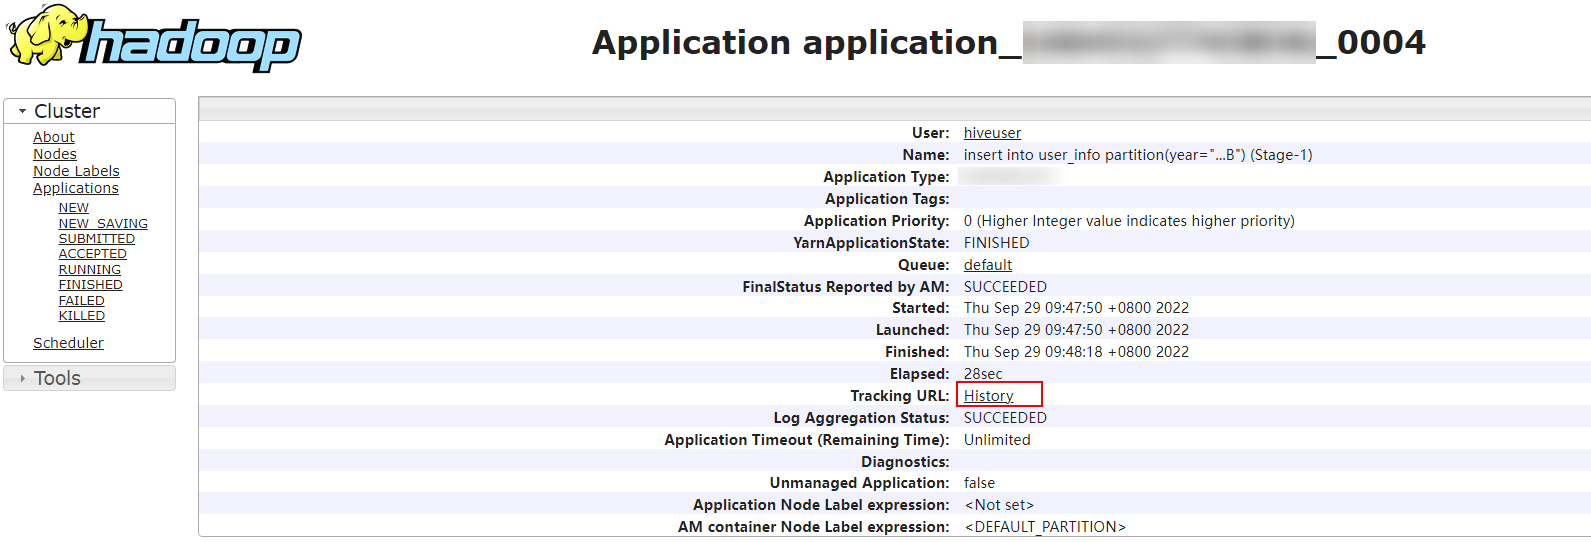1591x542 pixels.
Task: Click the application ID page heading
Action: [1008, 43]
